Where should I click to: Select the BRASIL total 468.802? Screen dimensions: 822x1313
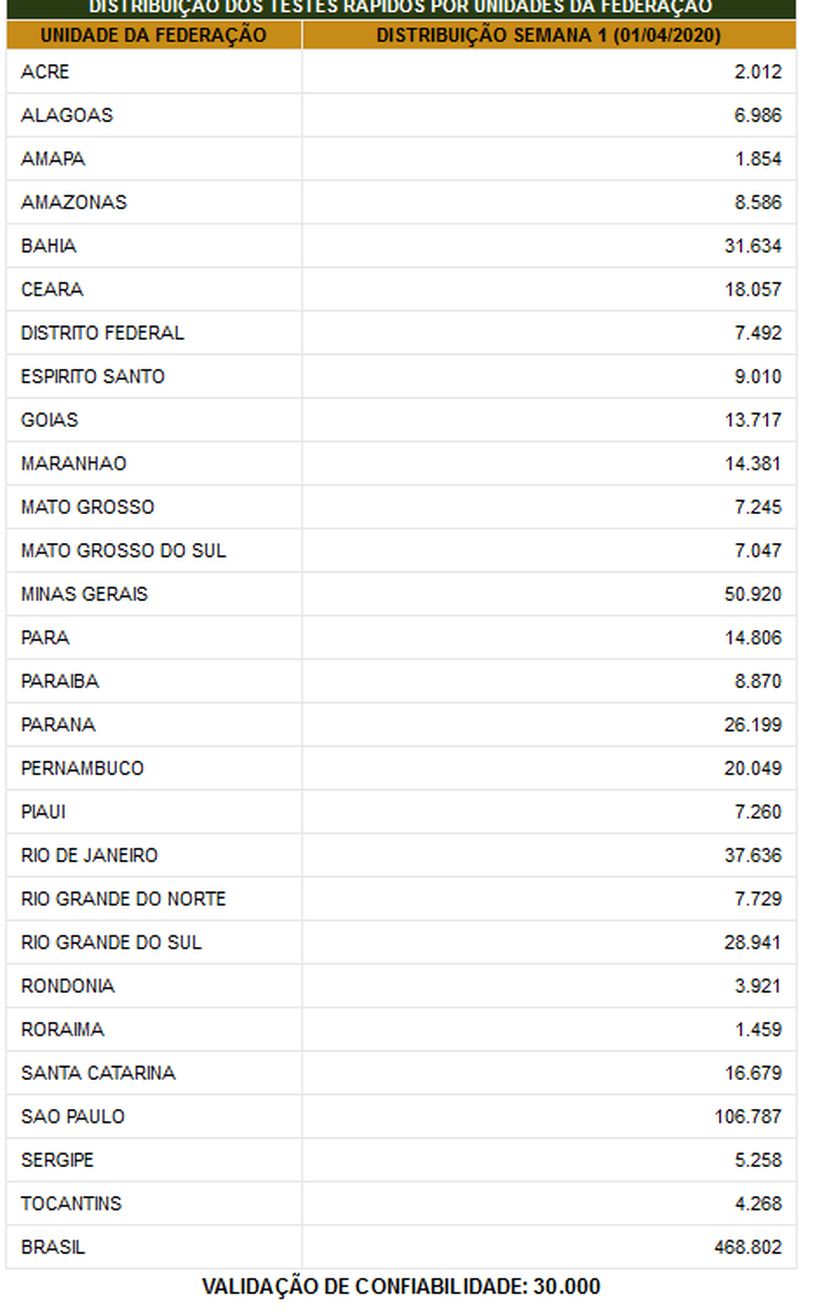click(748, 1248)
